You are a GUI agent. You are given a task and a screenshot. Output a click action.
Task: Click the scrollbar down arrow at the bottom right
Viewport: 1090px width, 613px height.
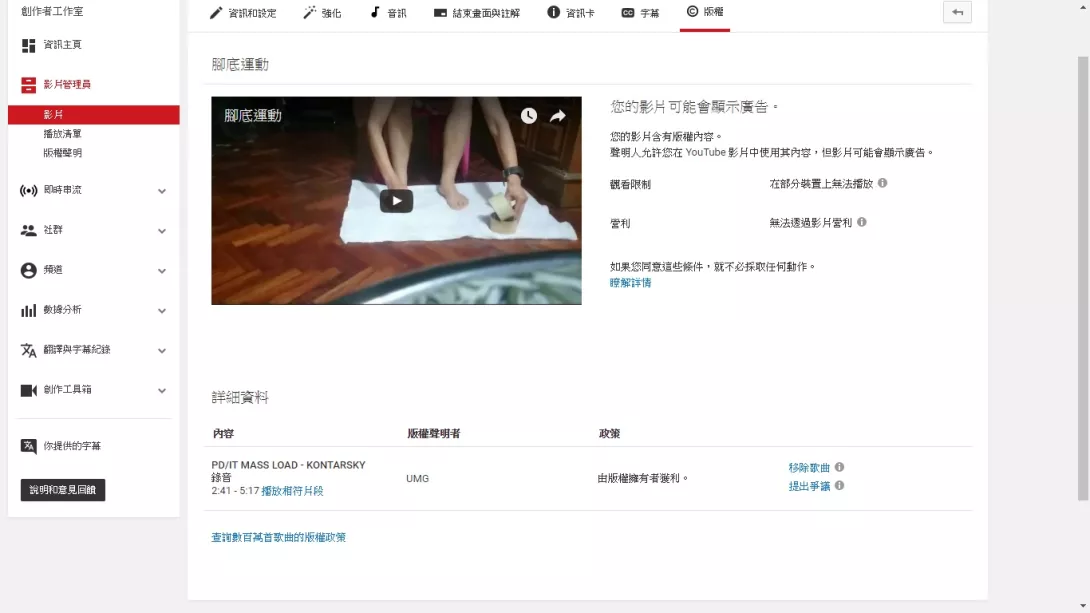click(x=1082, y=607)
